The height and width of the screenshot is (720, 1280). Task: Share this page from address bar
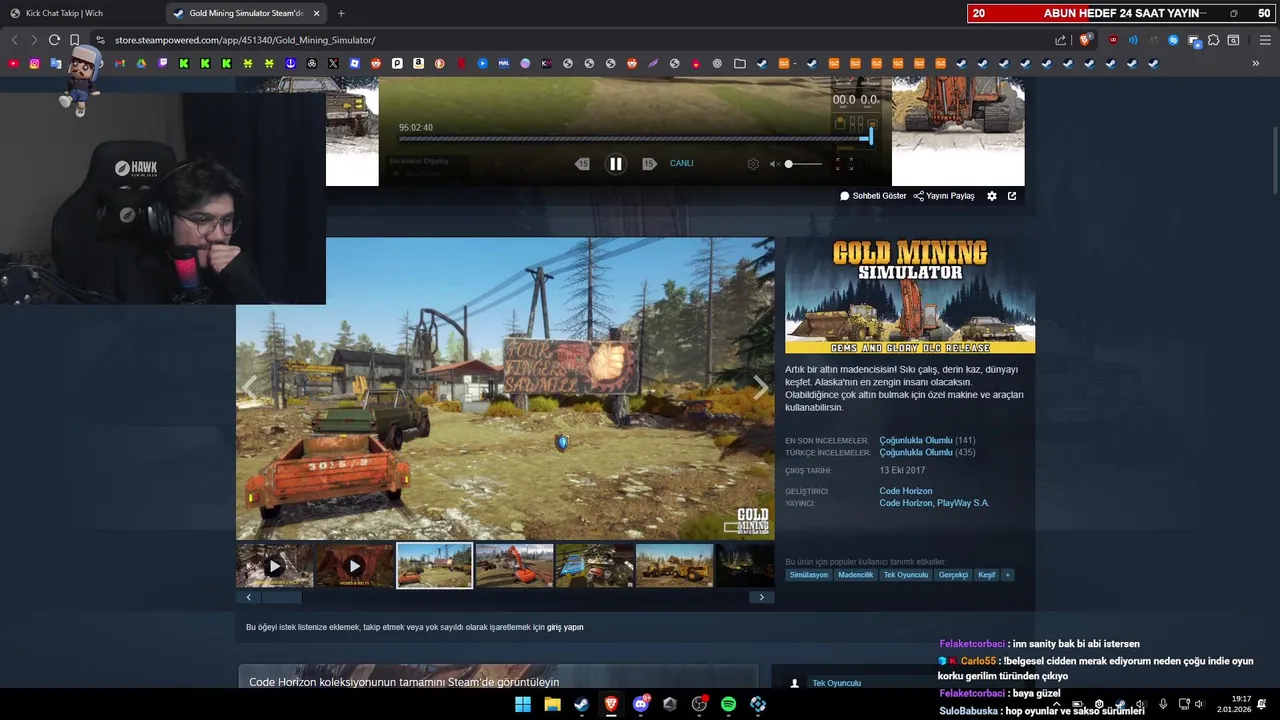(x=1061, y=40)
